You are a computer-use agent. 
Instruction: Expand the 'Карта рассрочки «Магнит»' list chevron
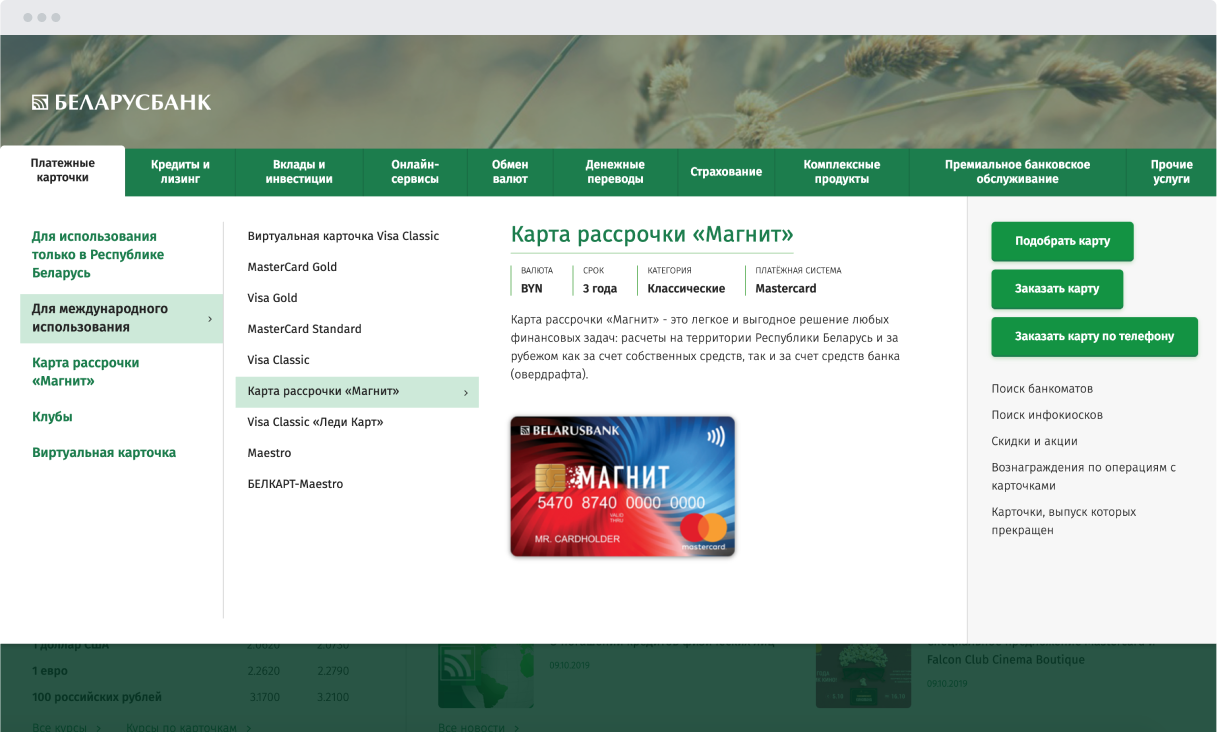click(466, 392)
